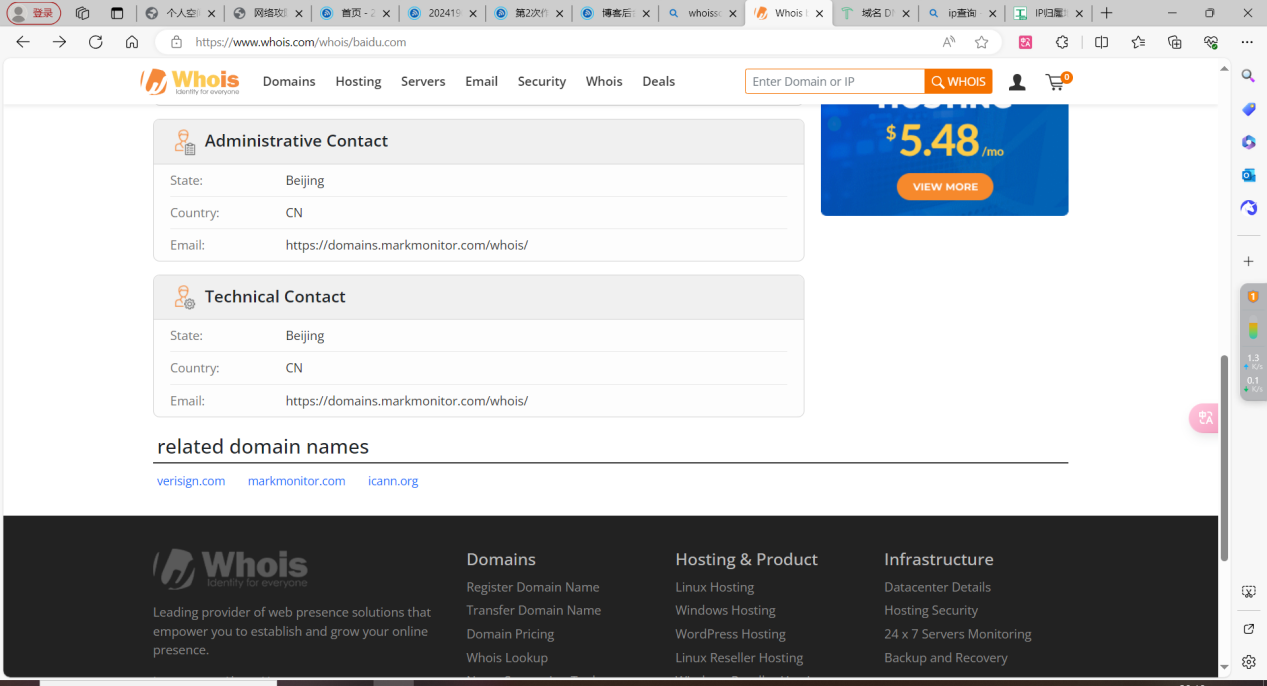Open Domain Pricing footer link
Image resolution: width=1267 pixels, height=686 pixels.
pyautogui.click(x=510, y=634)
